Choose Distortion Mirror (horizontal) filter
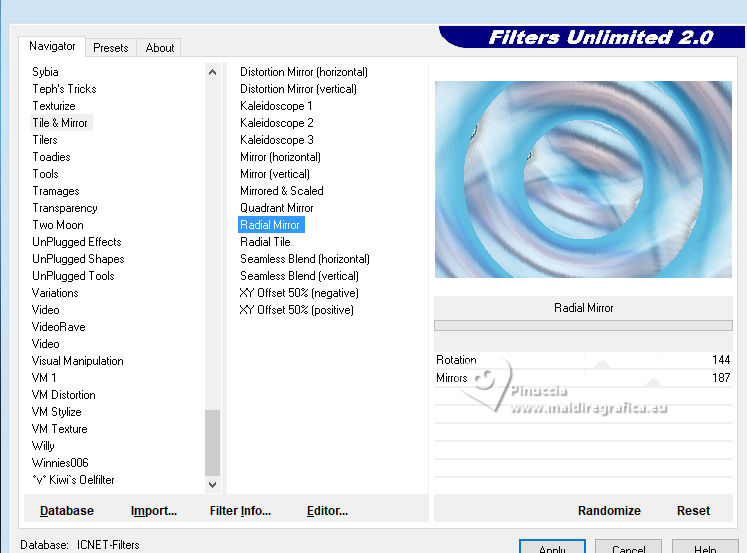 [304, 72]
